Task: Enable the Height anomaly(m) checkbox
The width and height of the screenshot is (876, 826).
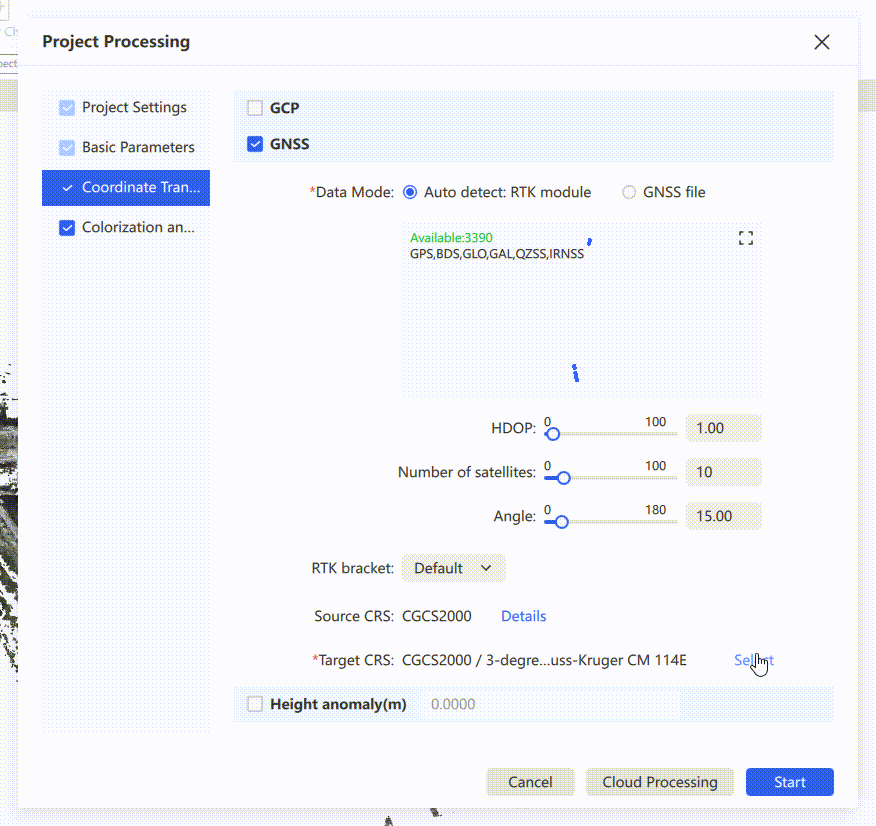Action: pos(255,704)
